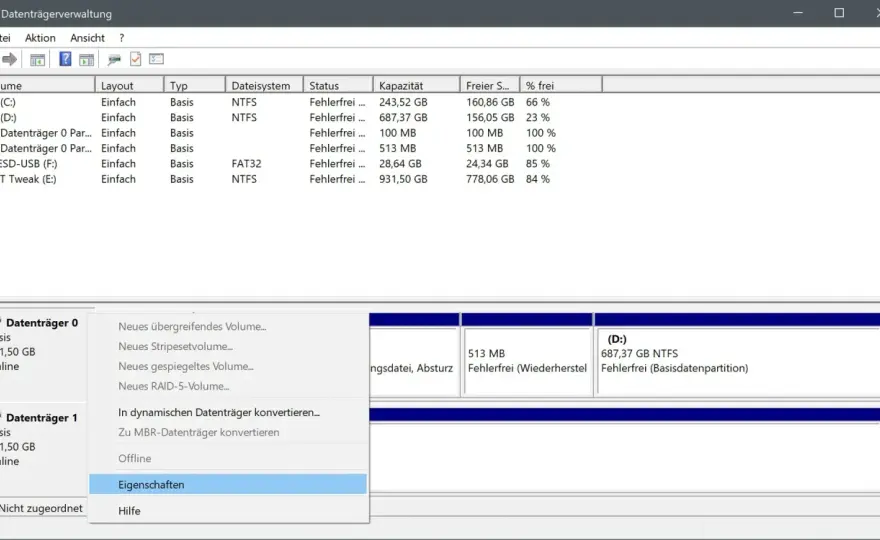Click the show/hide action pane icon
The image size is (880, 540).
coord(86,59)
